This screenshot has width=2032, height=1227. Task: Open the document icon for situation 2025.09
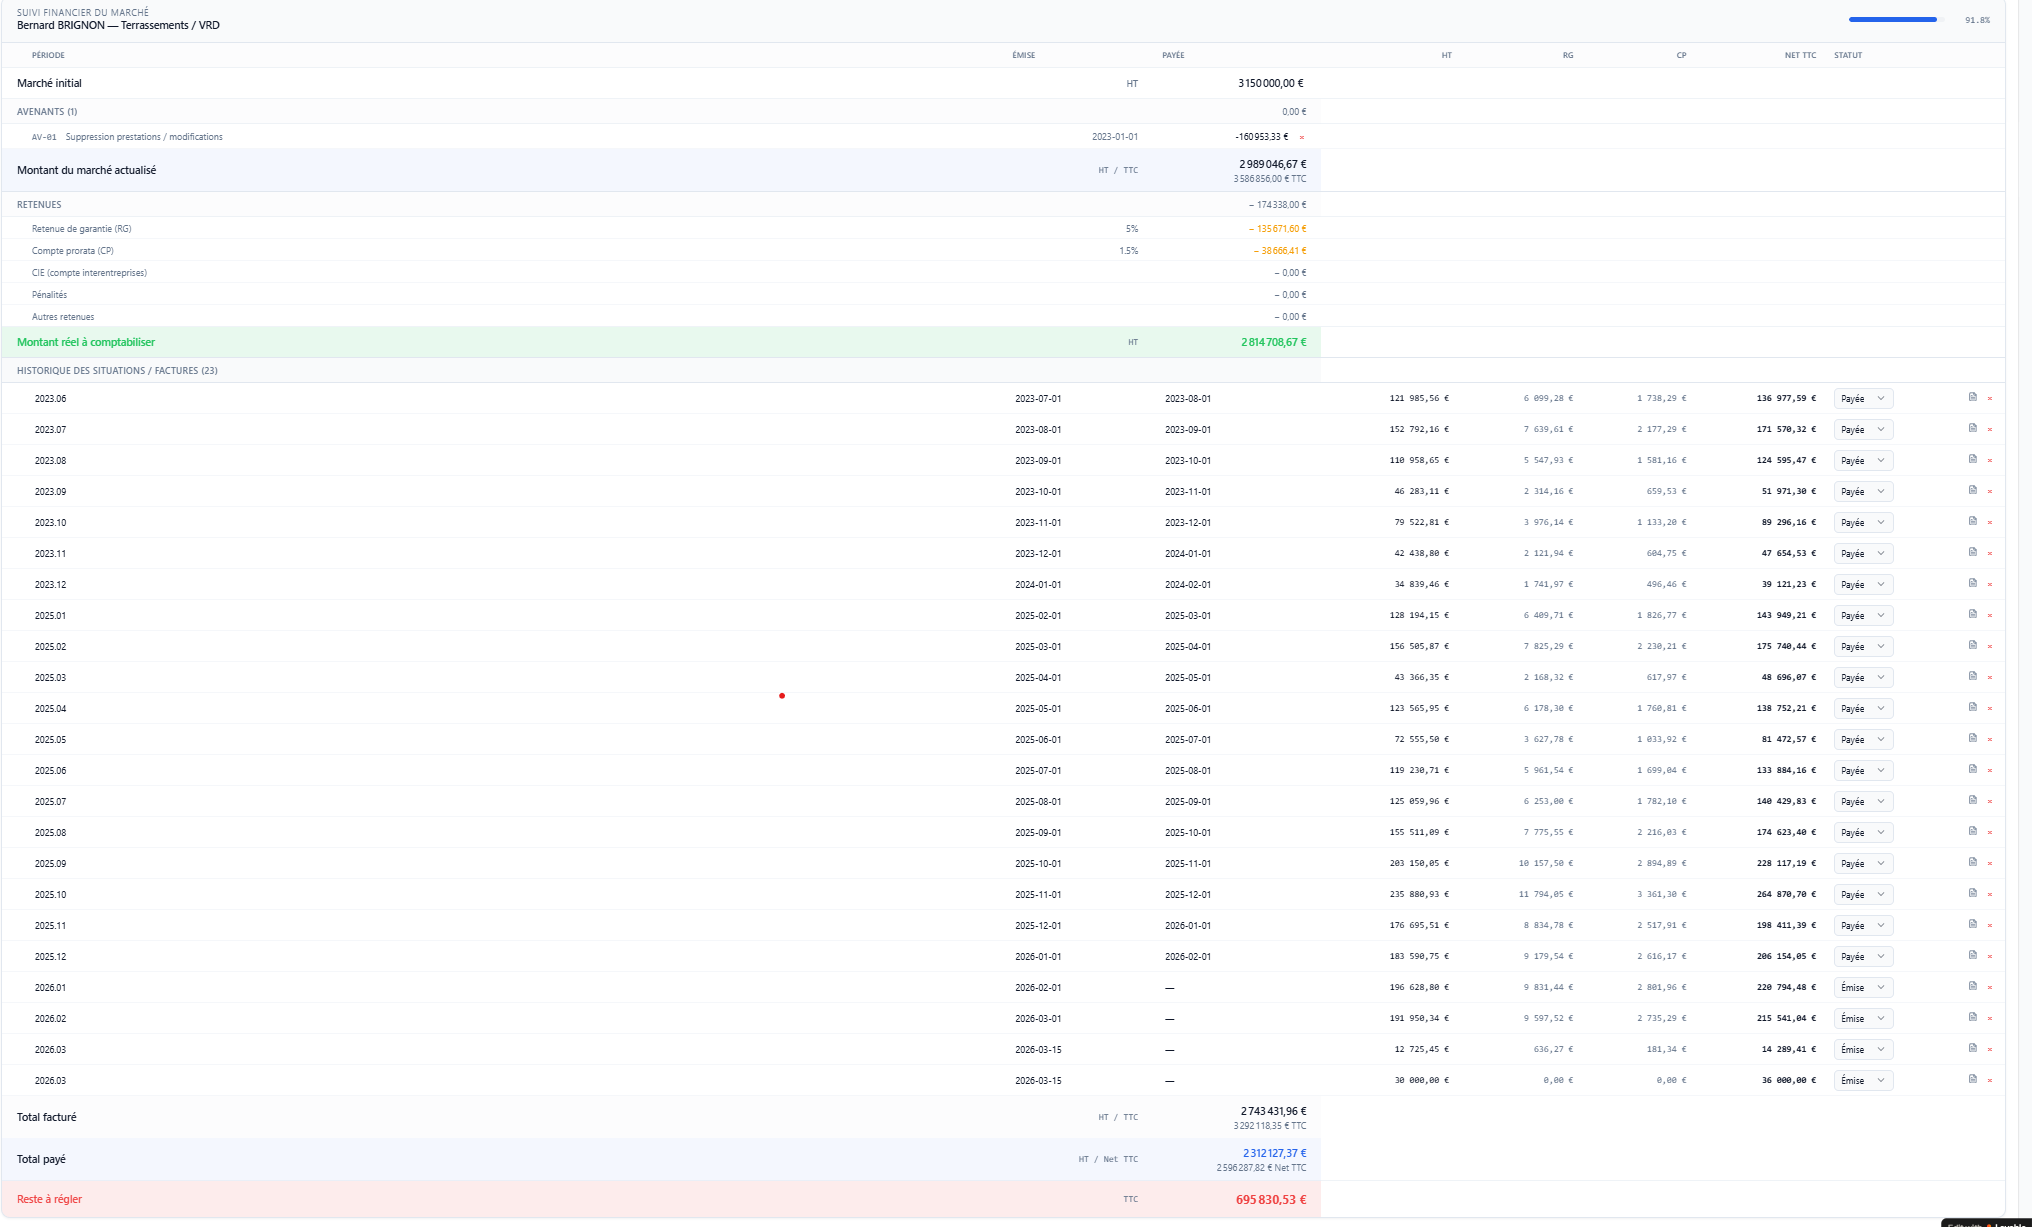coord(1972,862)
